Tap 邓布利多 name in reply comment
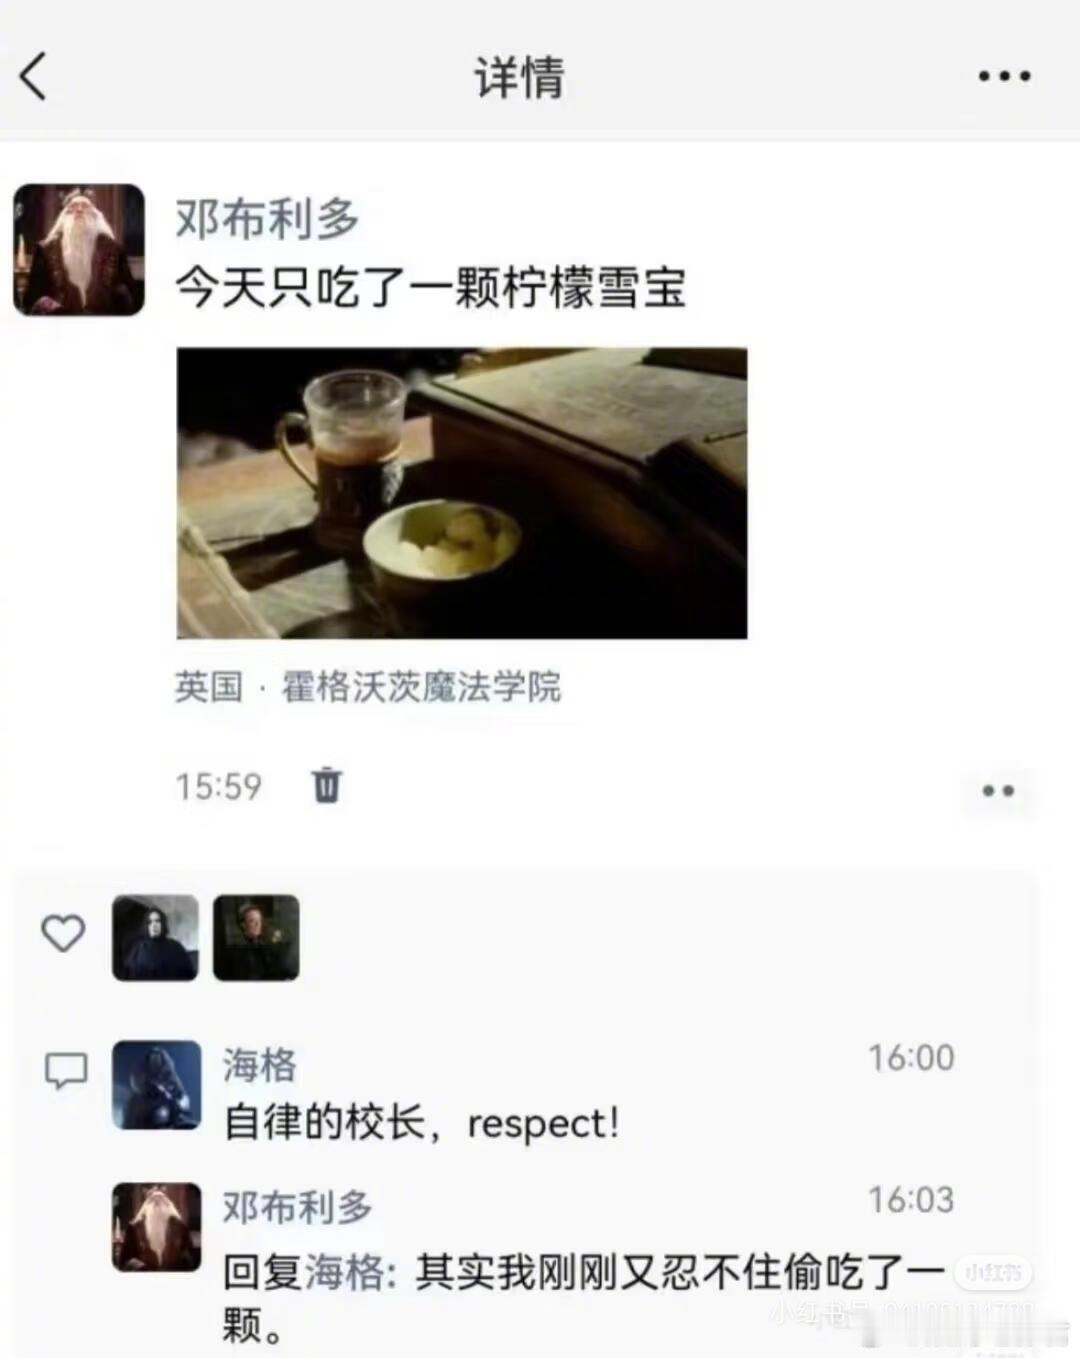 pyautogui.click(x=297, y=1207)
